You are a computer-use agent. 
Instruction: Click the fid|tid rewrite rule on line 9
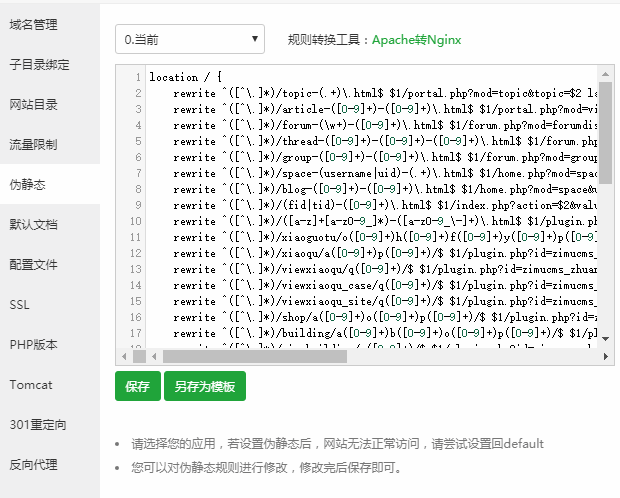385,205
